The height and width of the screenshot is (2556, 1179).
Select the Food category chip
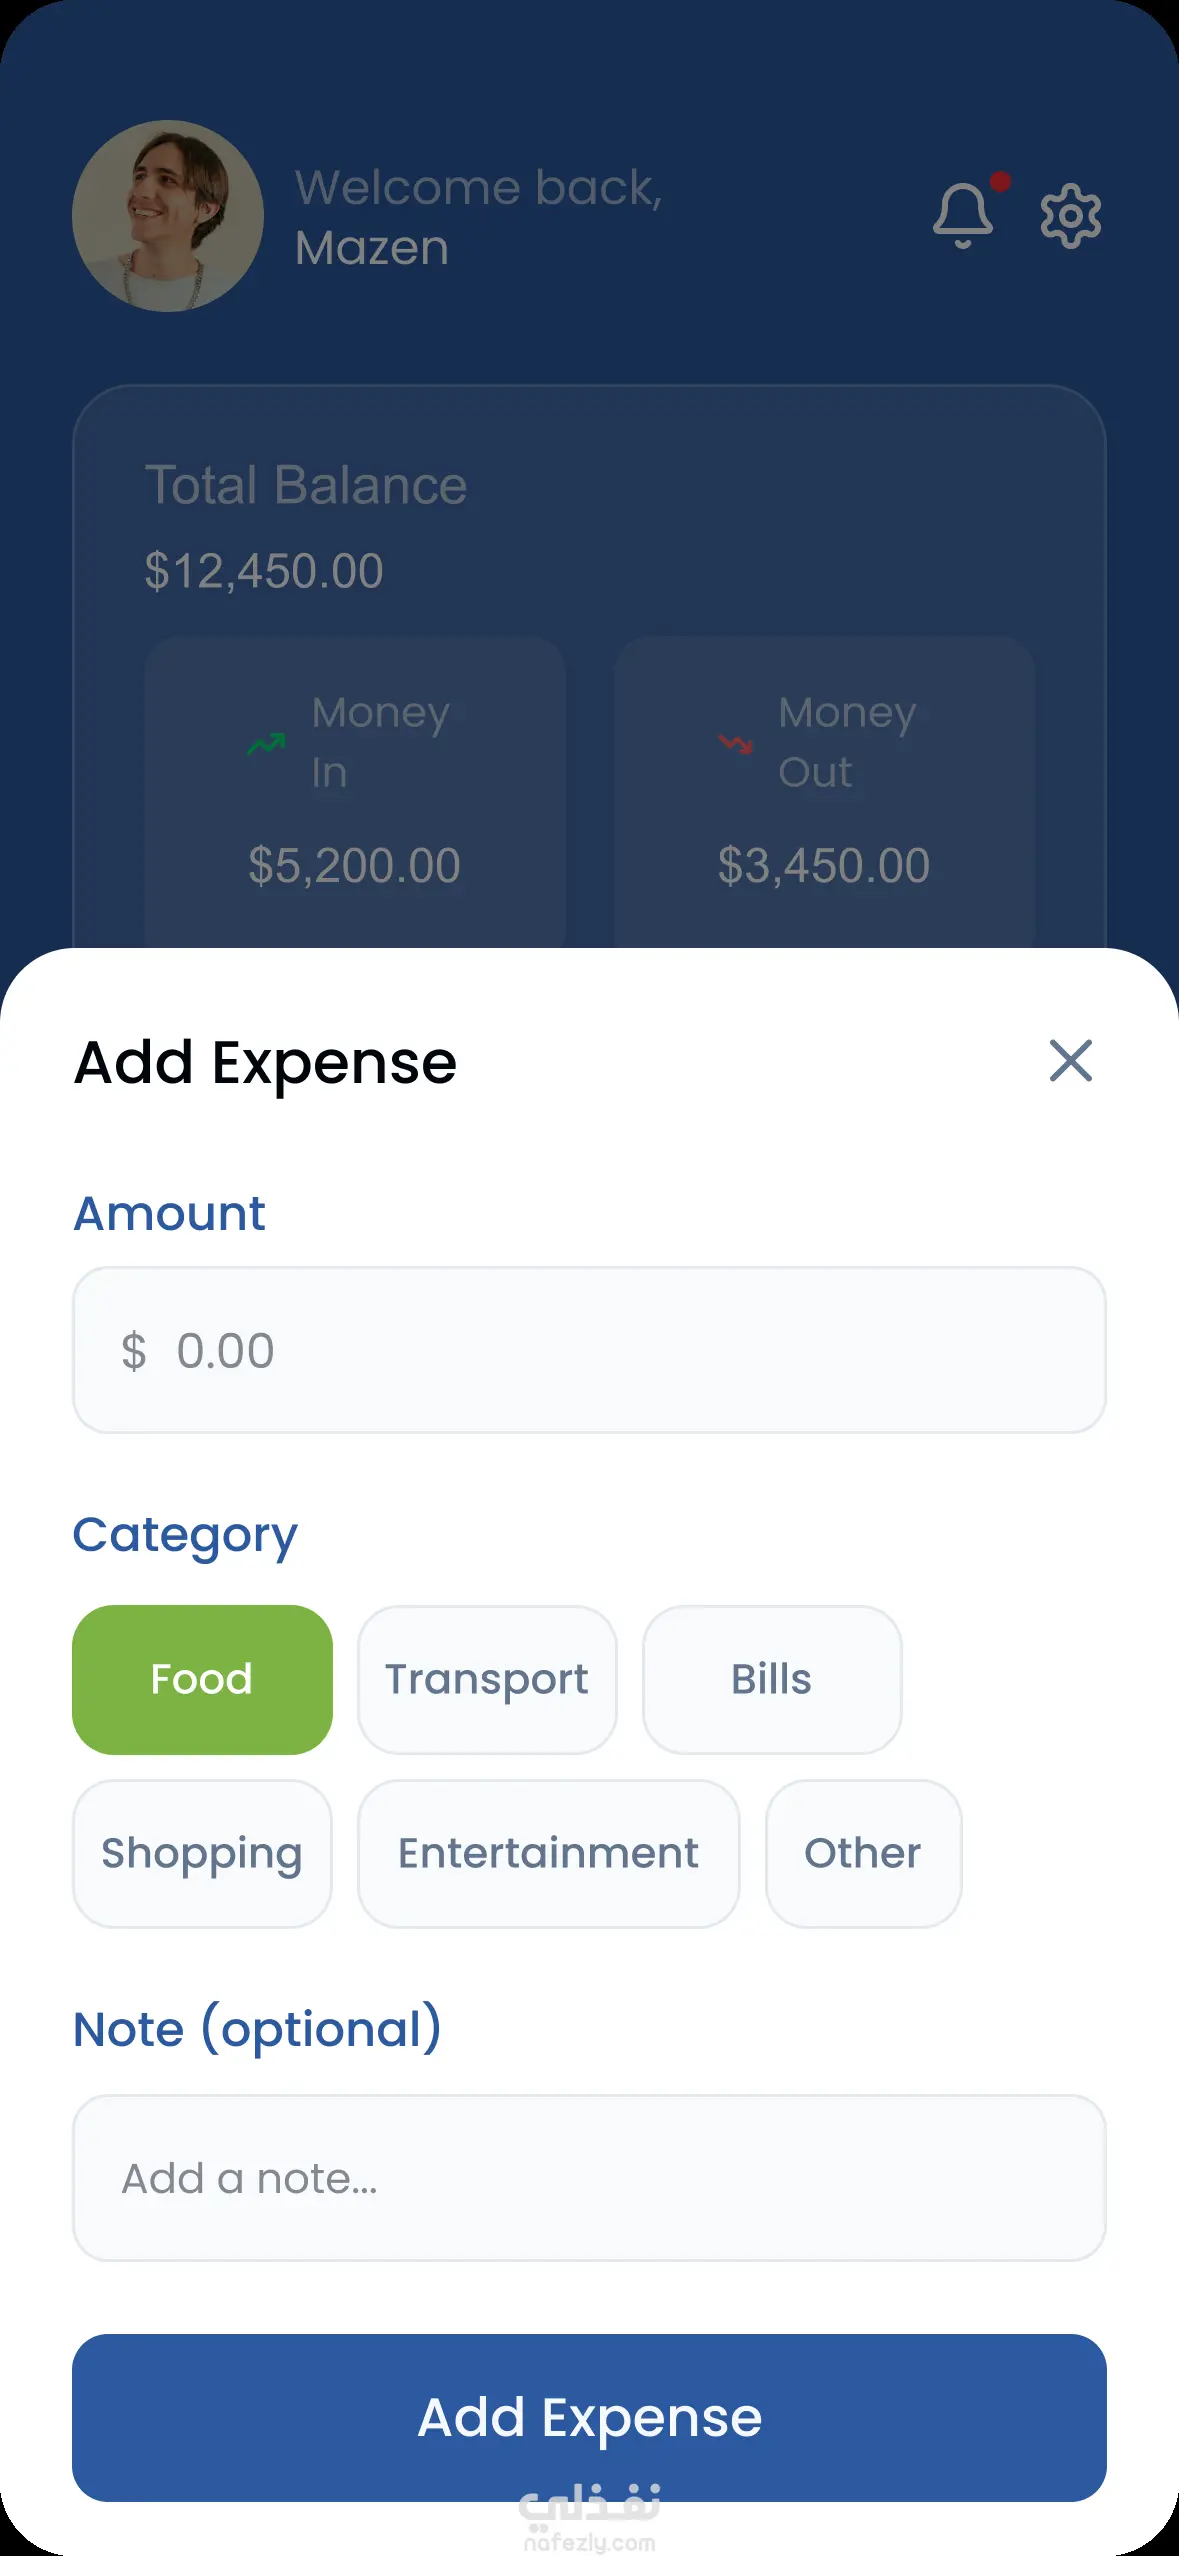pos(202,1680)
